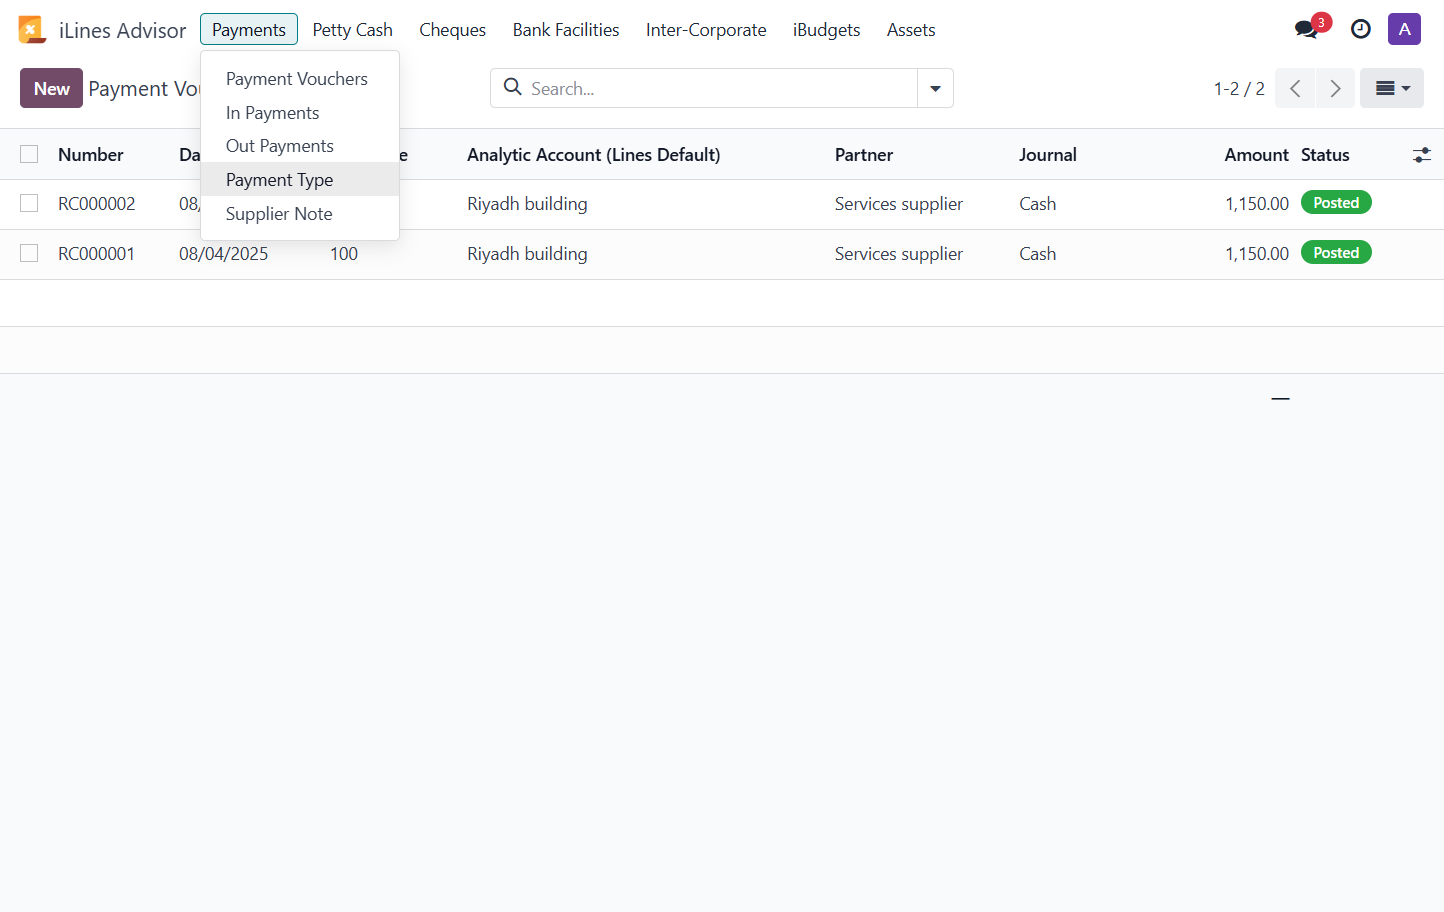Open the Bank Facilities menu

click(566, 29)
